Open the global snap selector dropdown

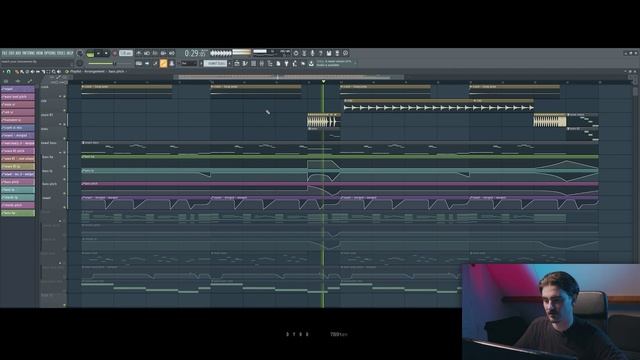188,64
